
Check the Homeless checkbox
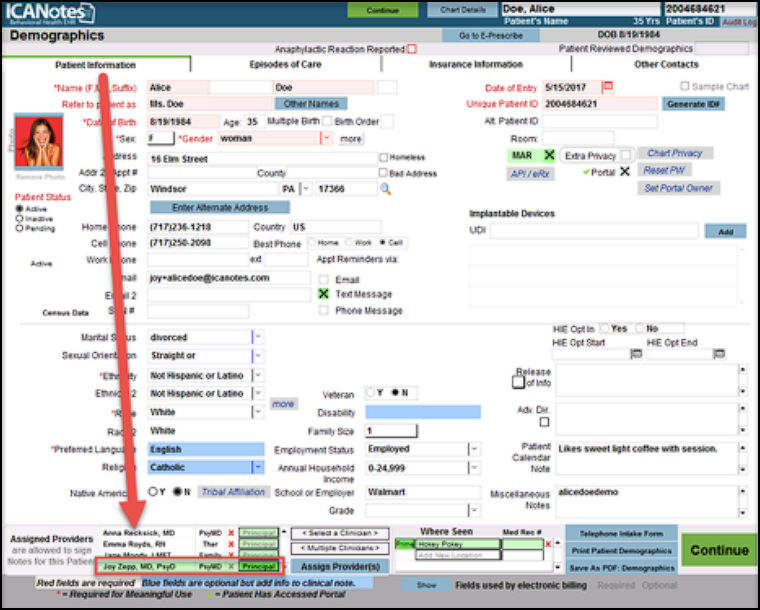tap(383, 157)
